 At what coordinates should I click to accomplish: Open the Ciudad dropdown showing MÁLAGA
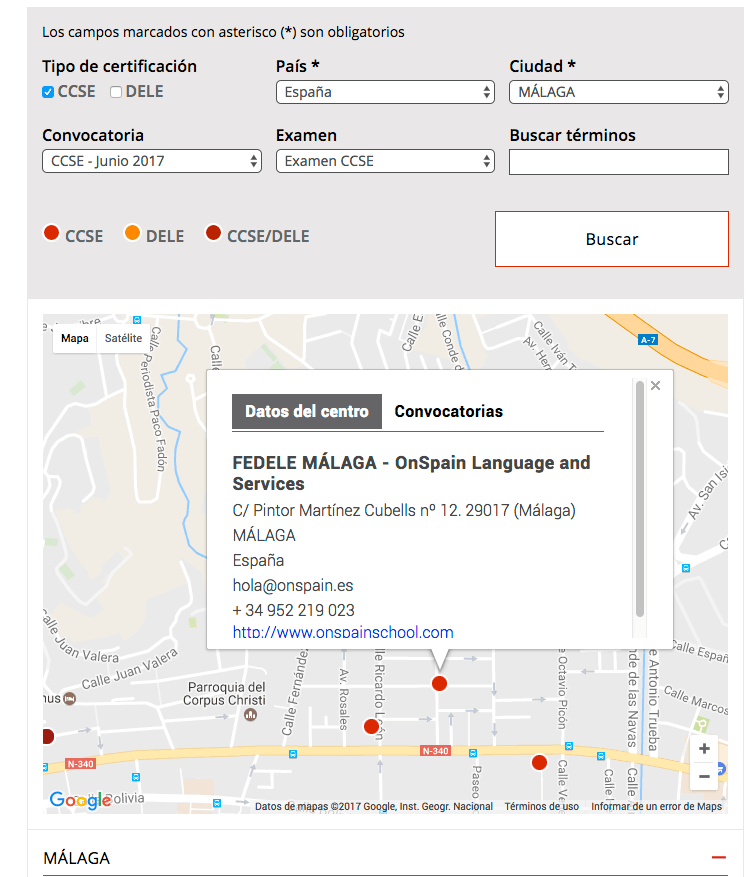(x=618, y=92)
